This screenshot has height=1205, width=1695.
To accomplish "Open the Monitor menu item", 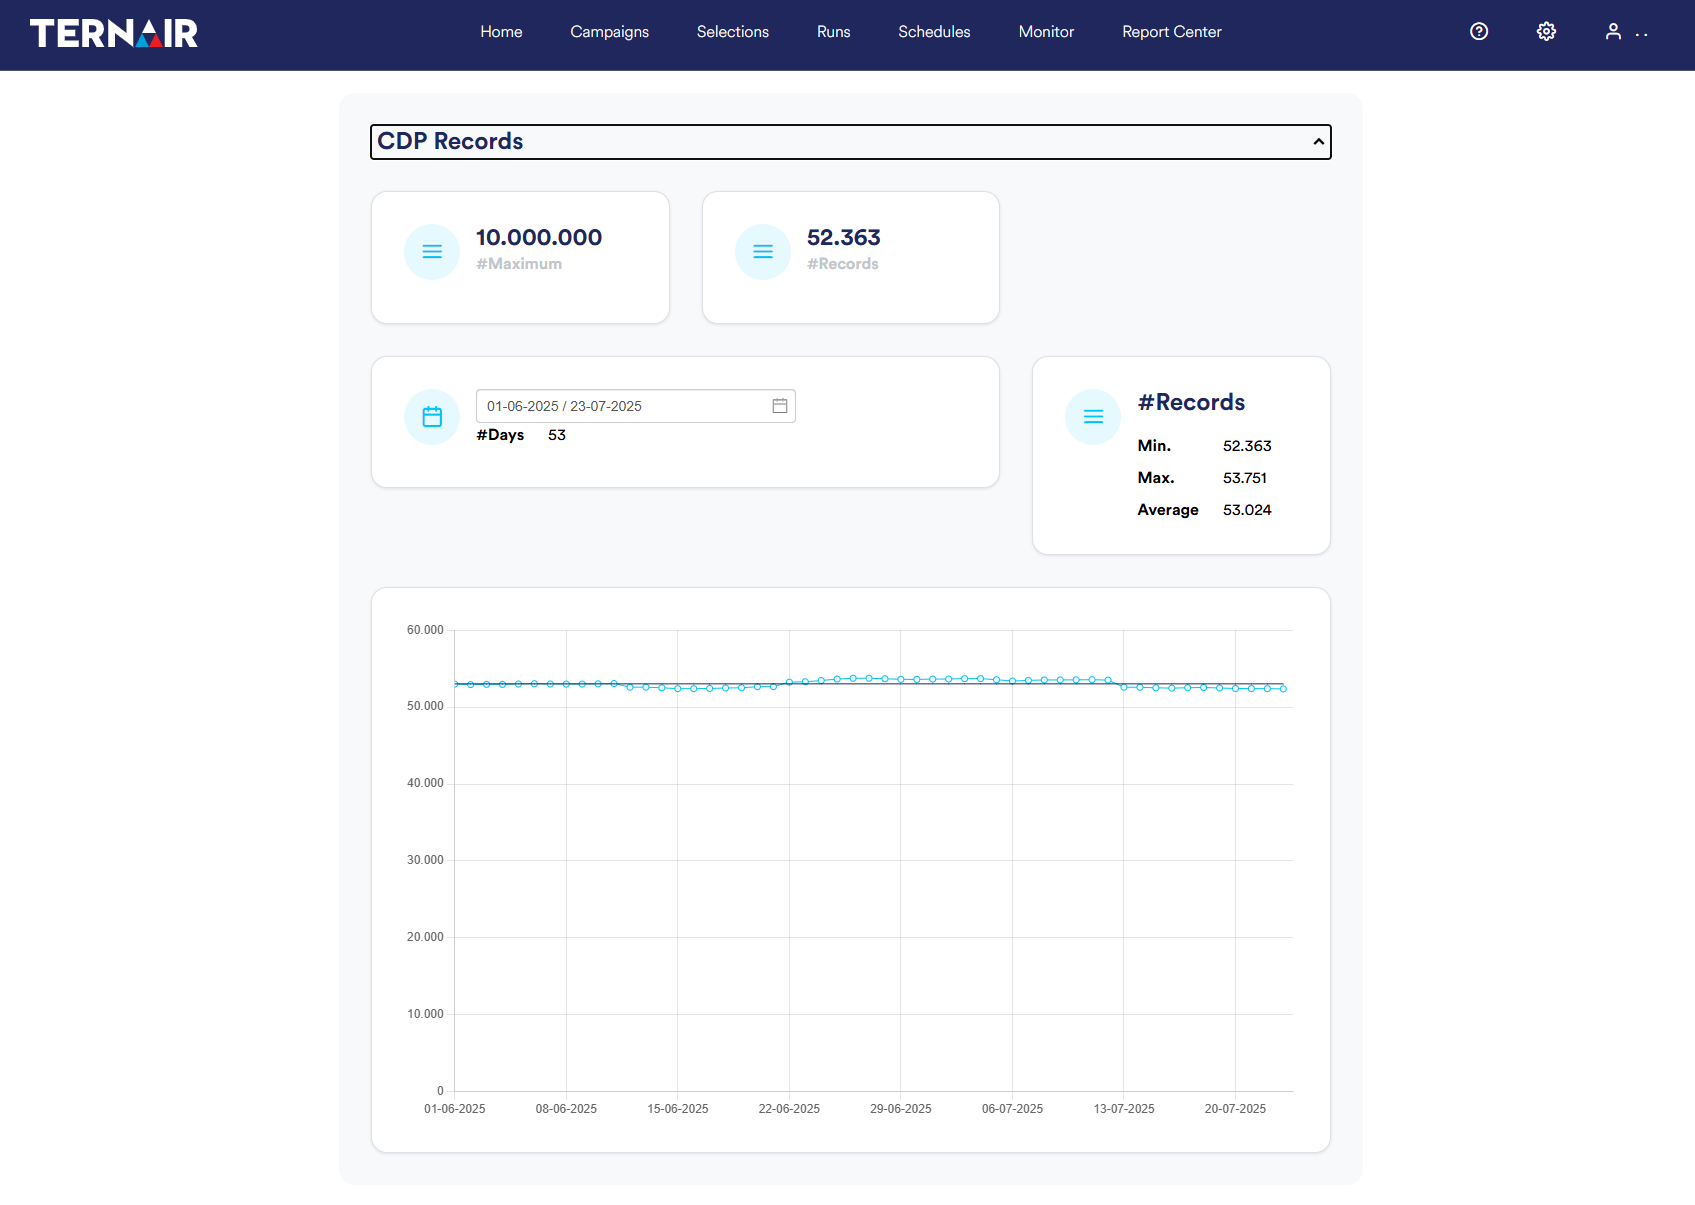I will 1046,32.
